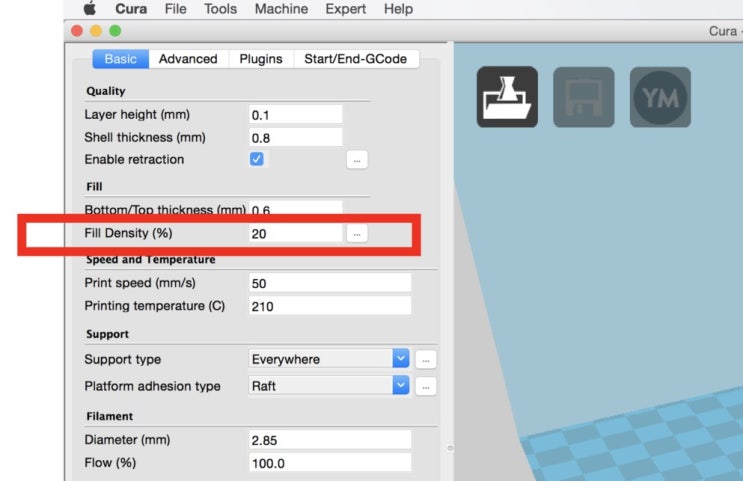Open retraction settings ellipsis button

point(357,160)
